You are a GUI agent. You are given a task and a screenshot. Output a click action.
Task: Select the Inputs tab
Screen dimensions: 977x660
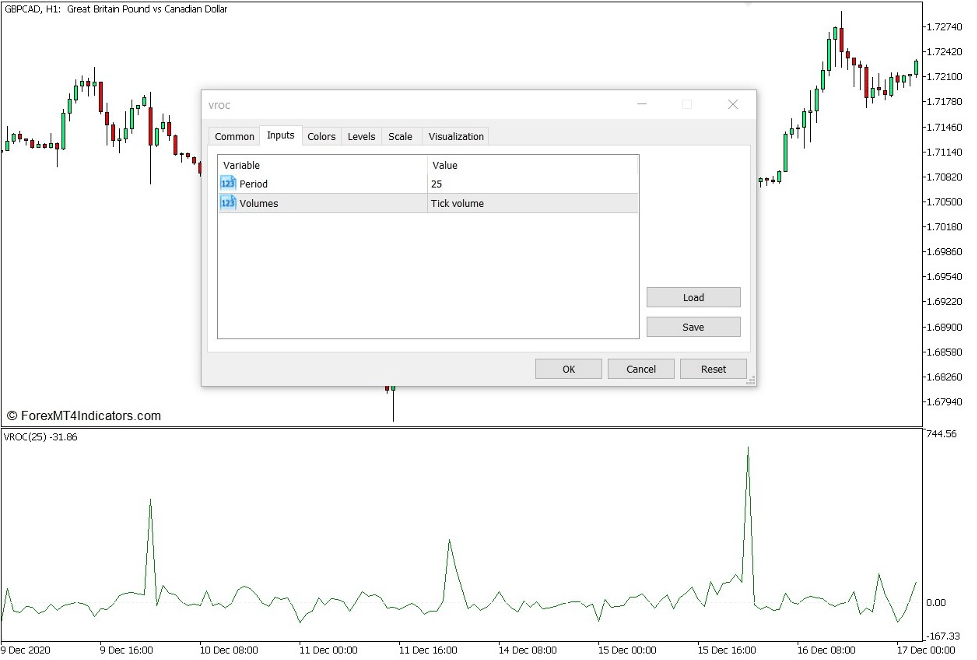point(280,136)
